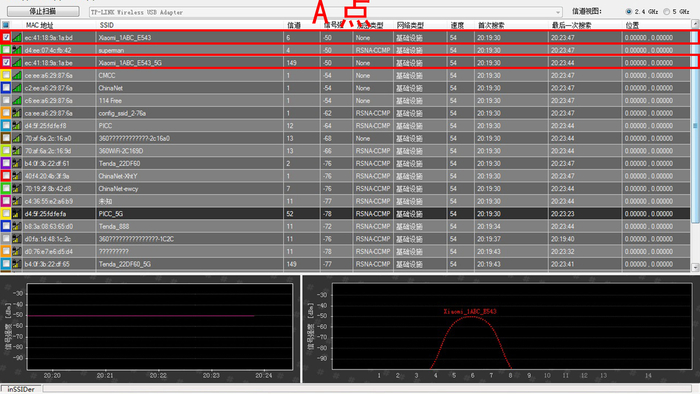Check the ChinaNet network checkbox
The image size is (700, 394).
tap(6, 88)
